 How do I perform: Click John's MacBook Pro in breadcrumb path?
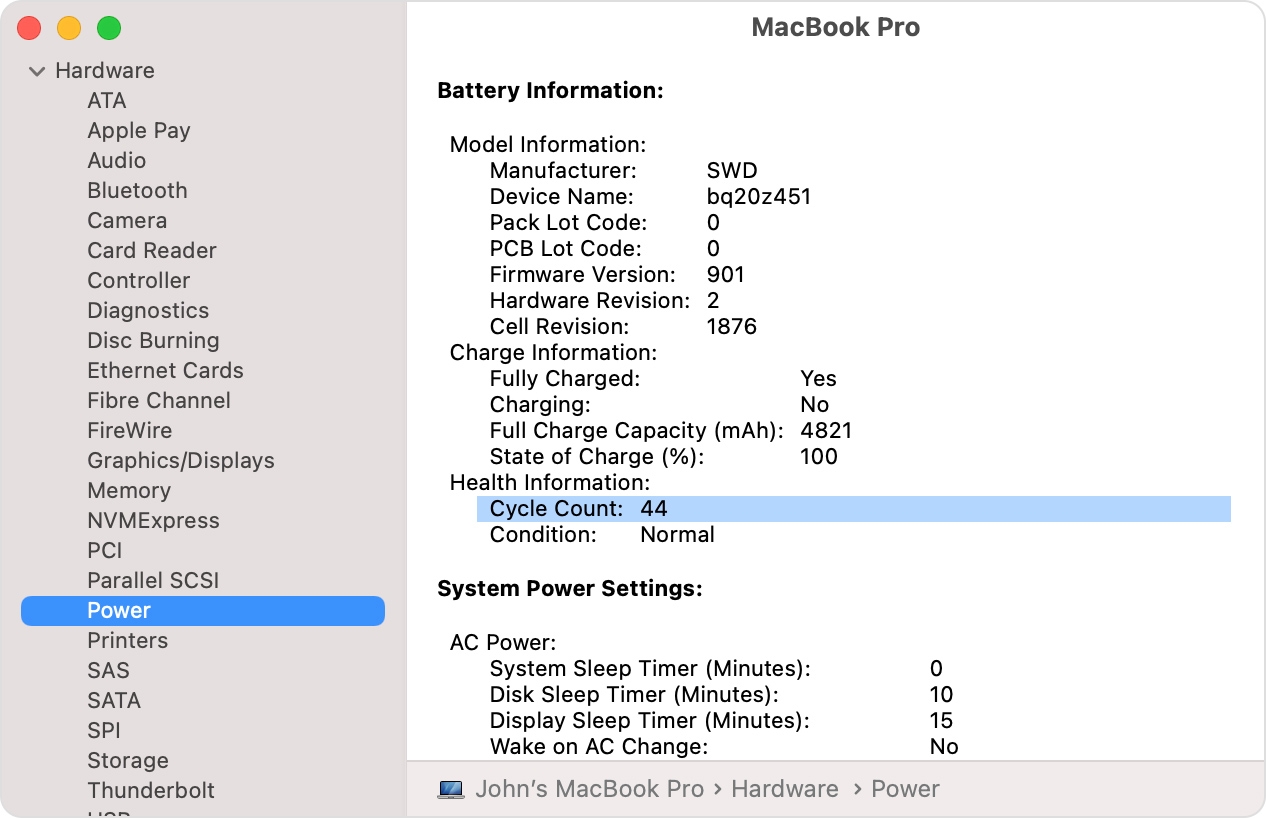592,789
